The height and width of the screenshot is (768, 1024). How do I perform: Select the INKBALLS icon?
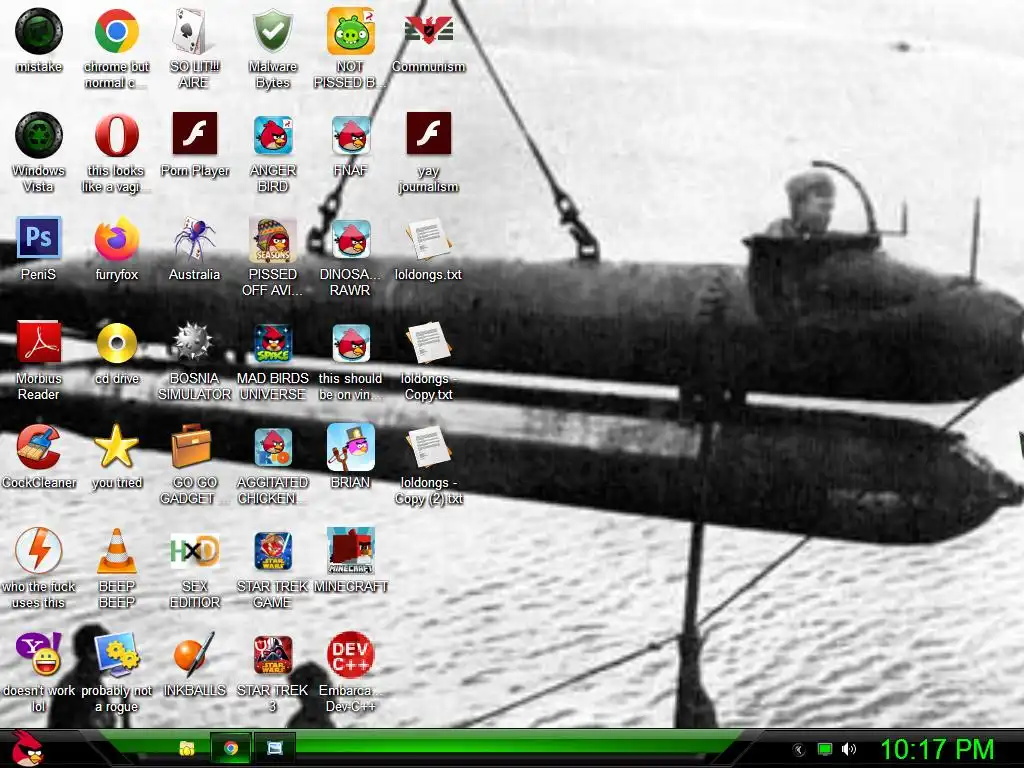click(x=195, y=654)
